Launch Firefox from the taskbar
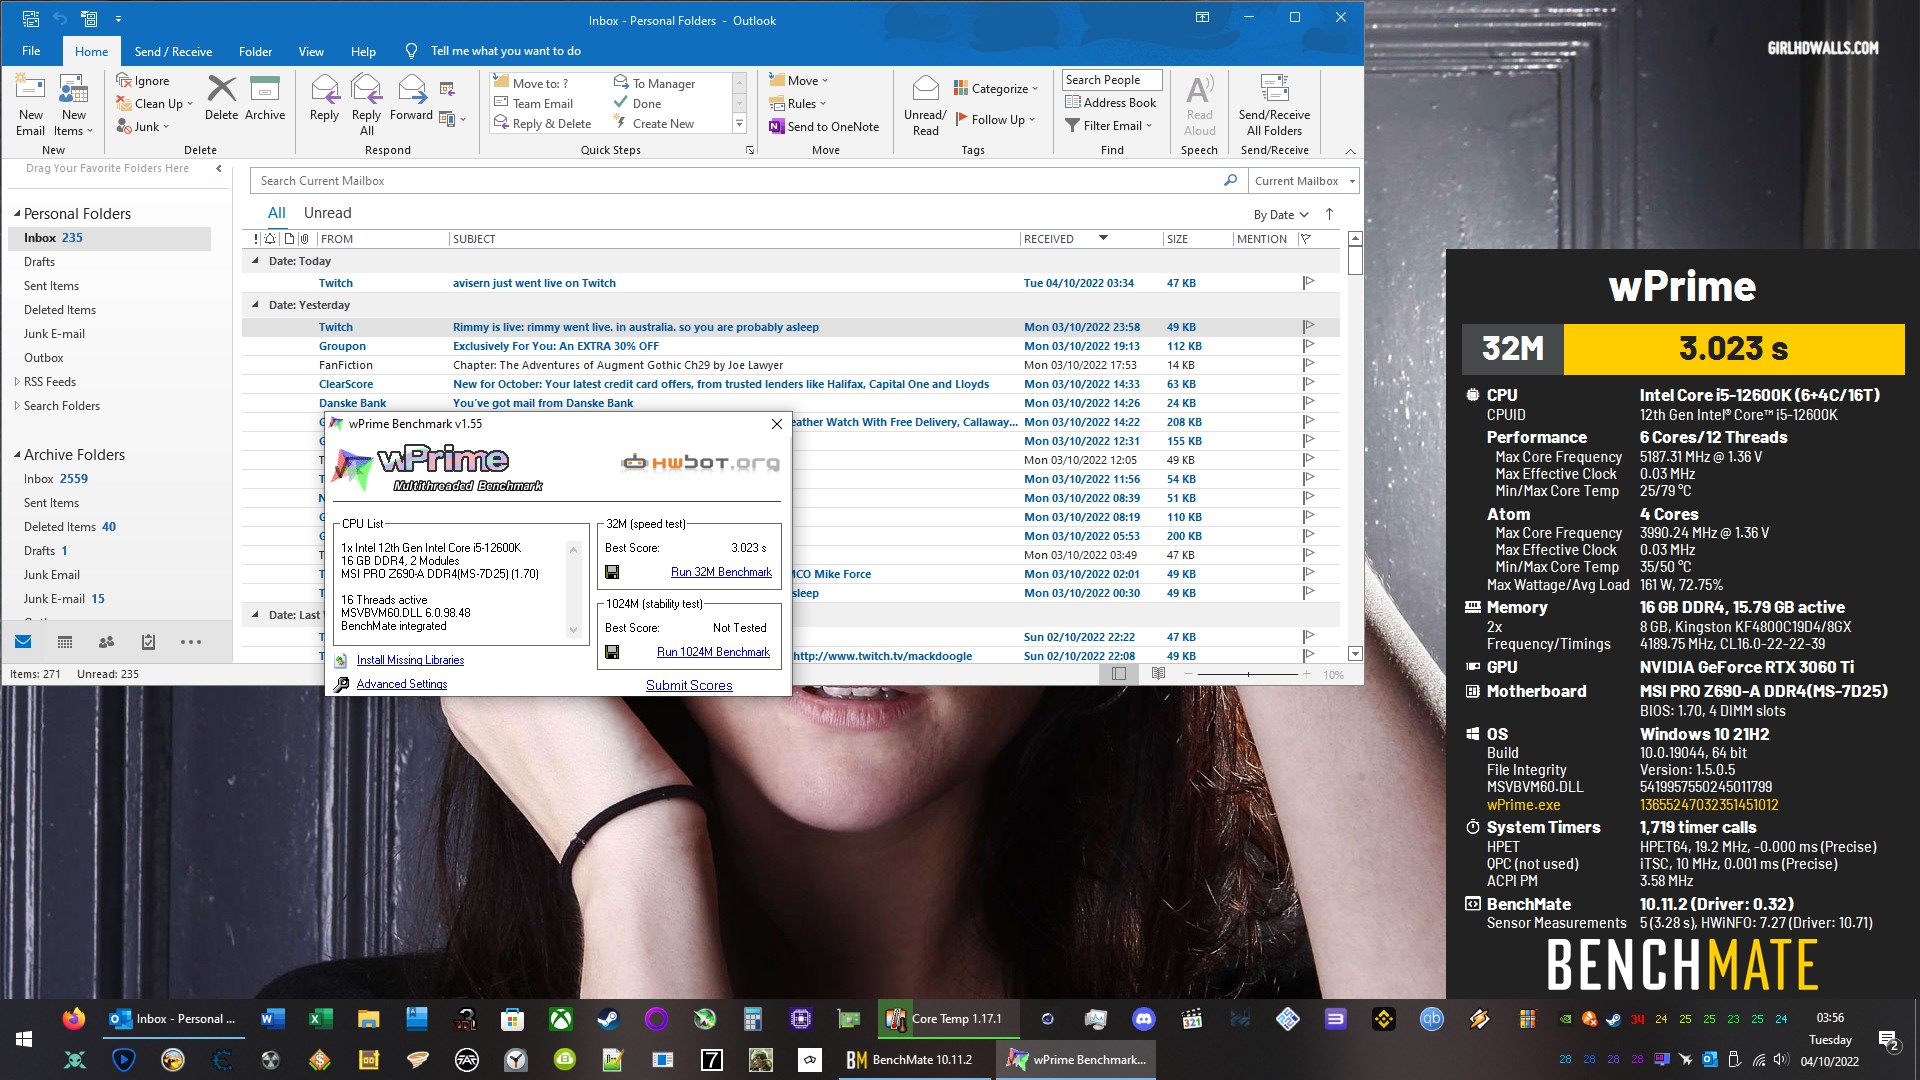This screenshot has height=1080, width=1920. click(73, 1019)
